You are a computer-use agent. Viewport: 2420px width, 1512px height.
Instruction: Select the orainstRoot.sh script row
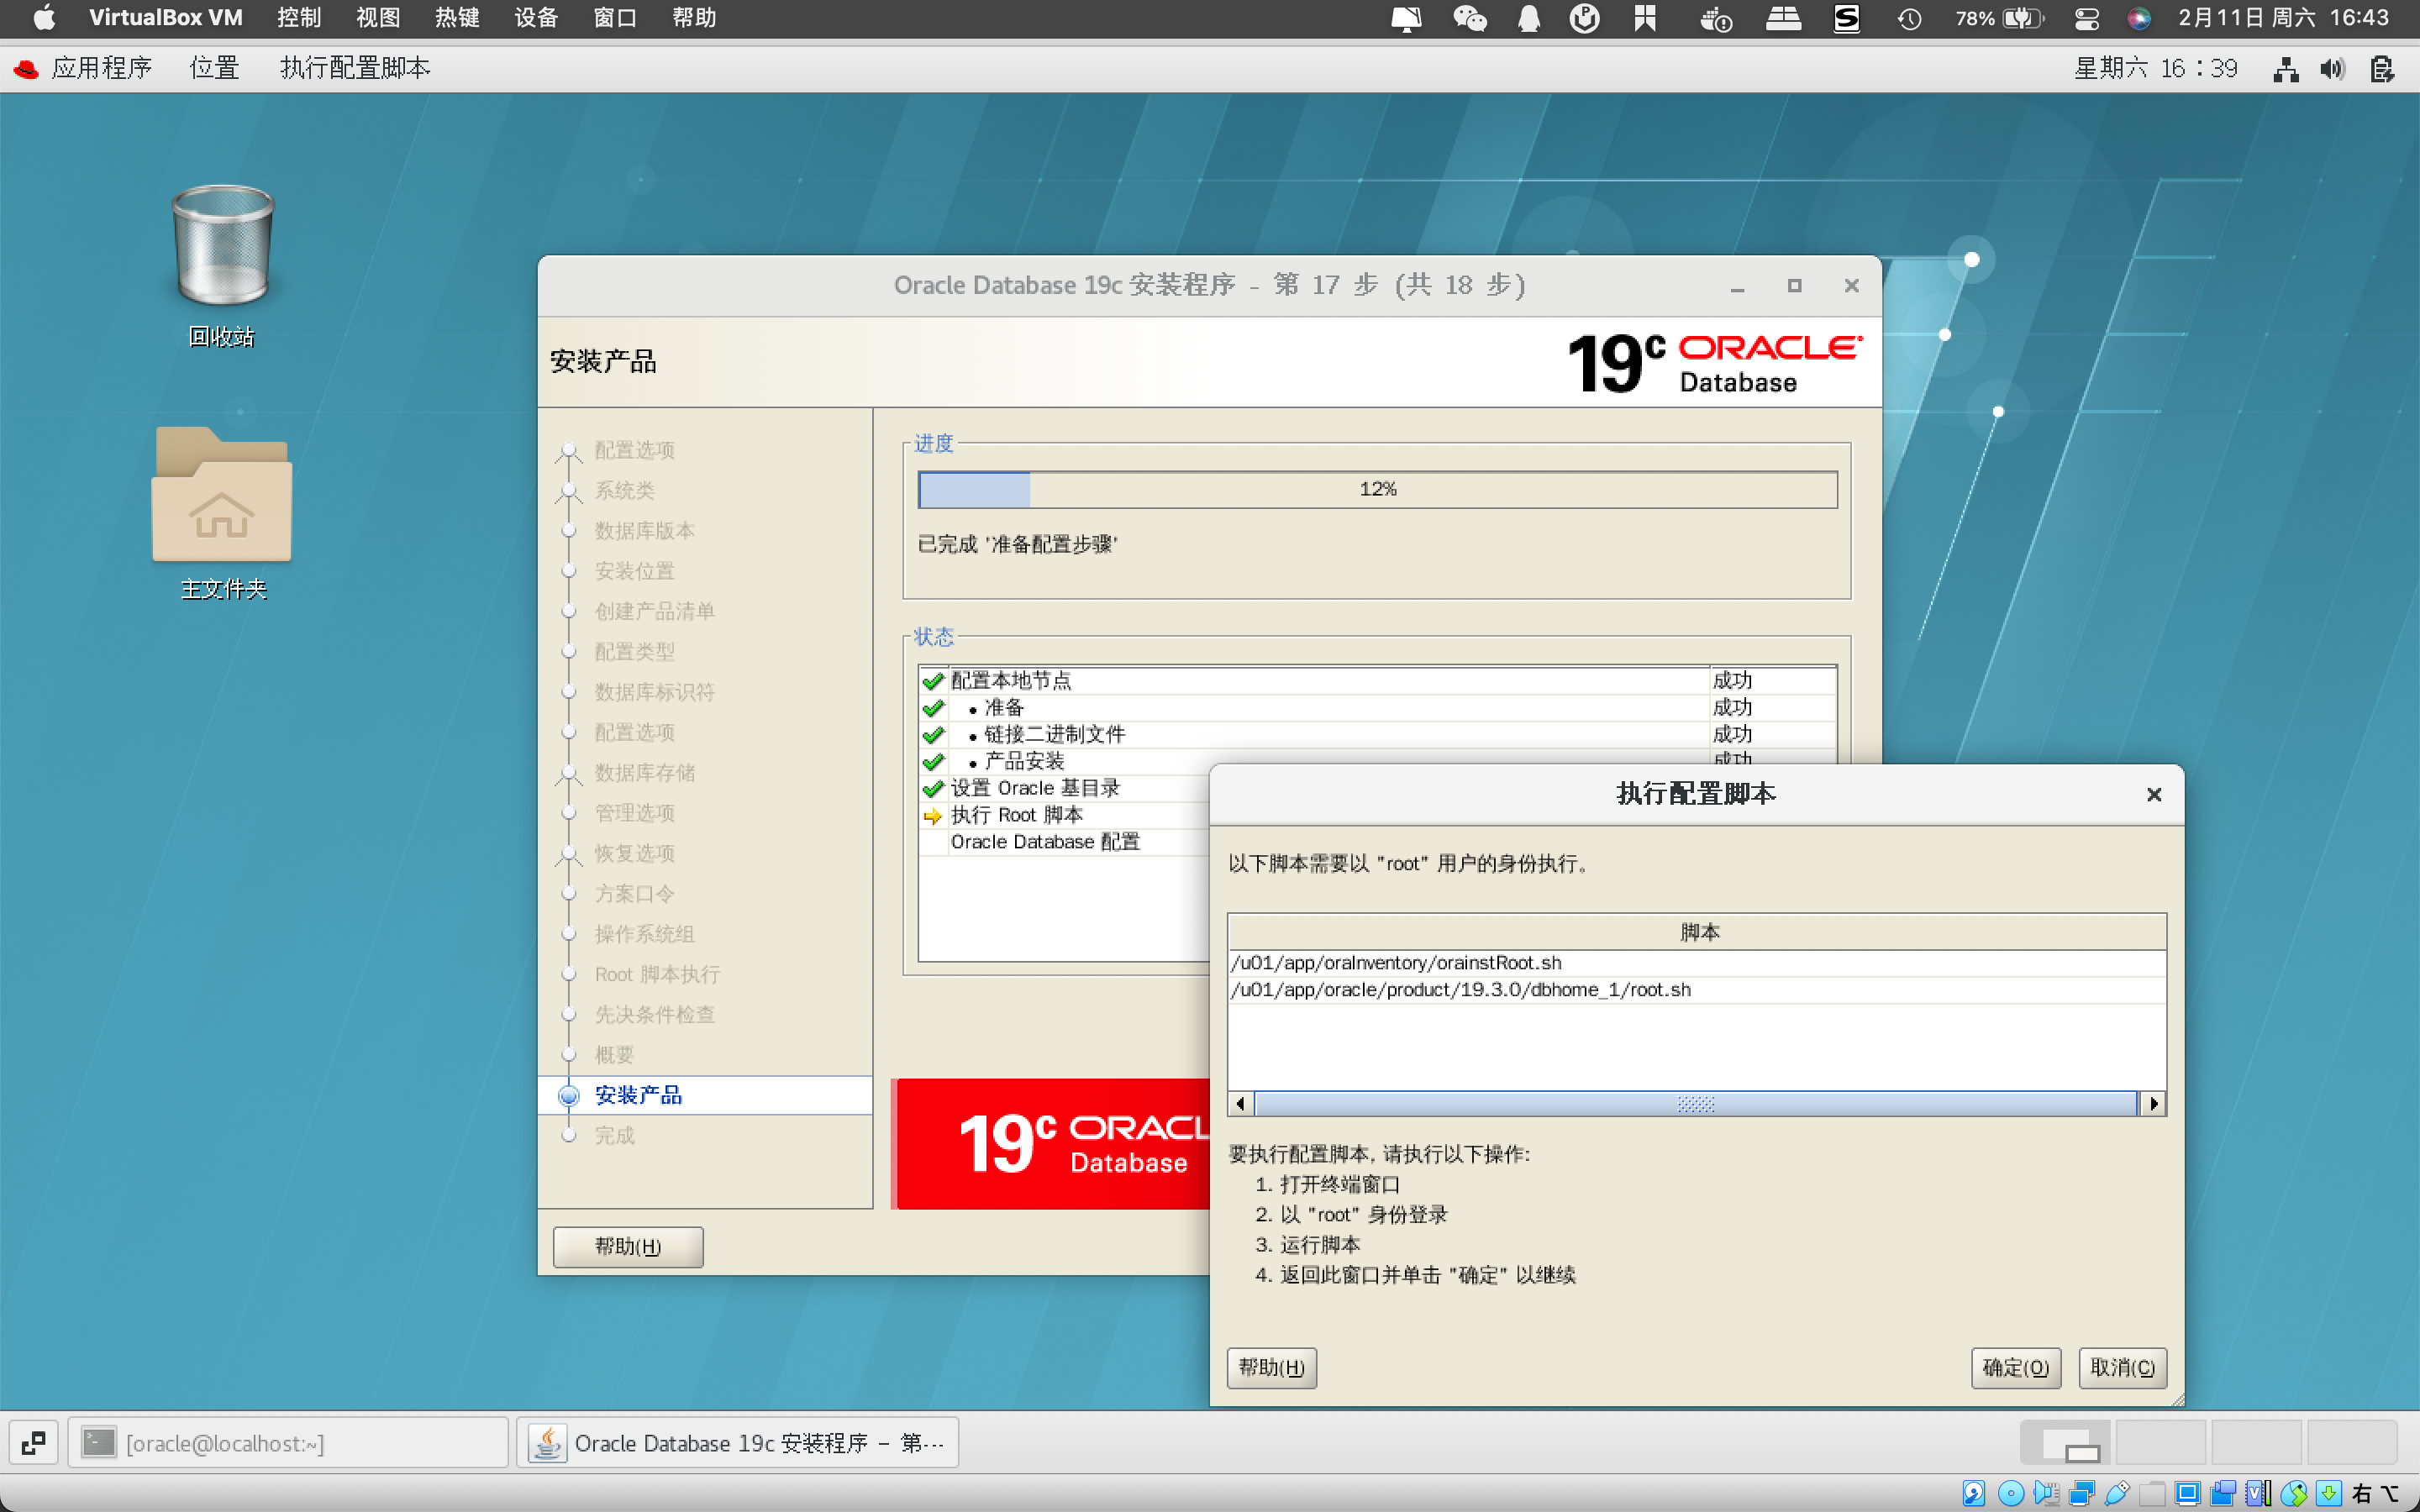coord(1696,963)
